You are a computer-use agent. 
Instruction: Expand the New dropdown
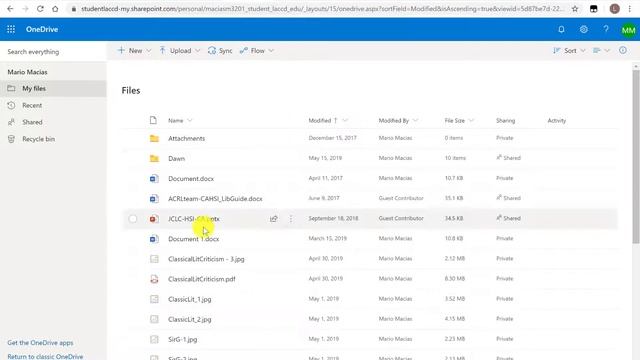(149, 51)
